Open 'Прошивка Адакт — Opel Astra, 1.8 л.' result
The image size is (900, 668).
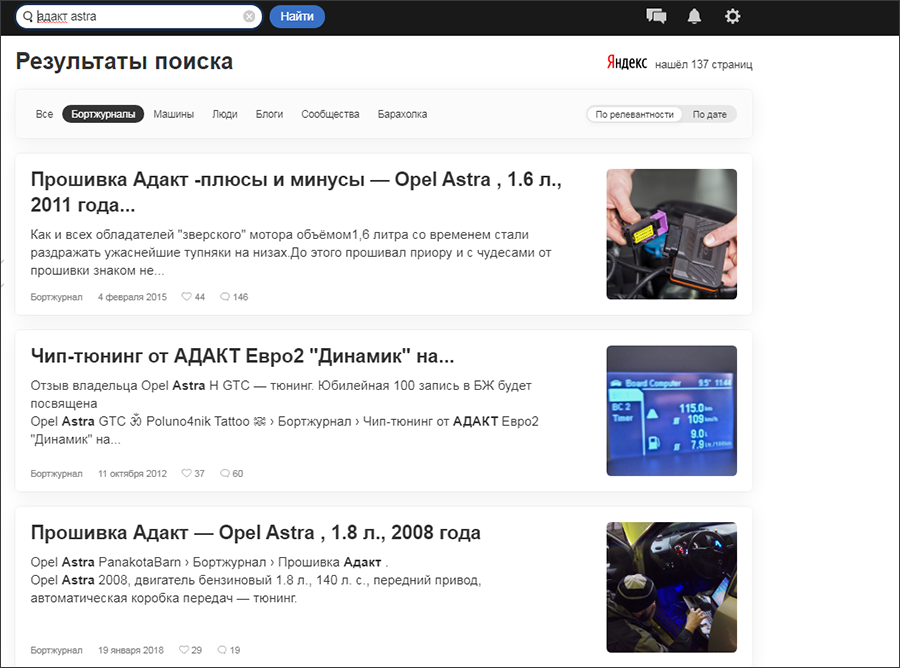click(x=255, y=533)
